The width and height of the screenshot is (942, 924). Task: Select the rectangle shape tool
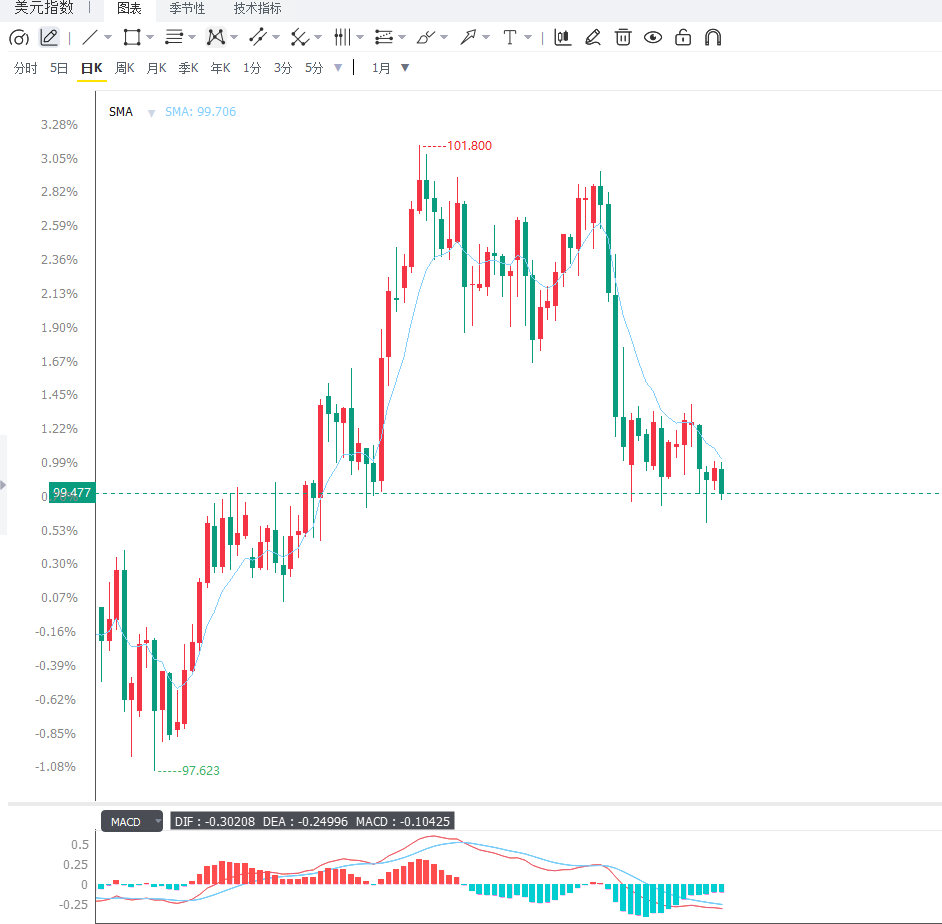tap(132, 38)
